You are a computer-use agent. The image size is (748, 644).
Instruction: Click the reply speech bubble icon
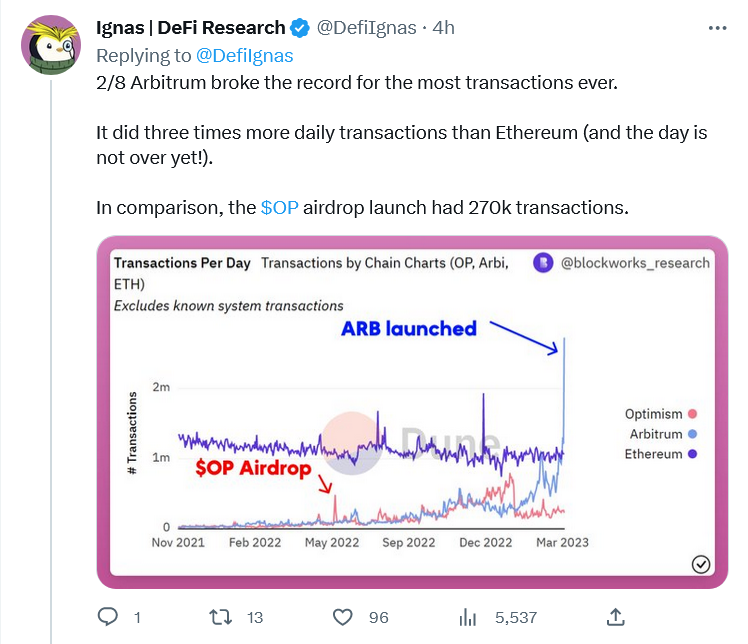107,617
